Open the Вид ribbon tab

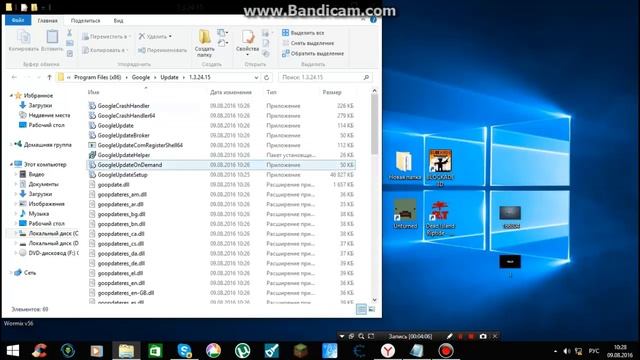click(118, 20)
